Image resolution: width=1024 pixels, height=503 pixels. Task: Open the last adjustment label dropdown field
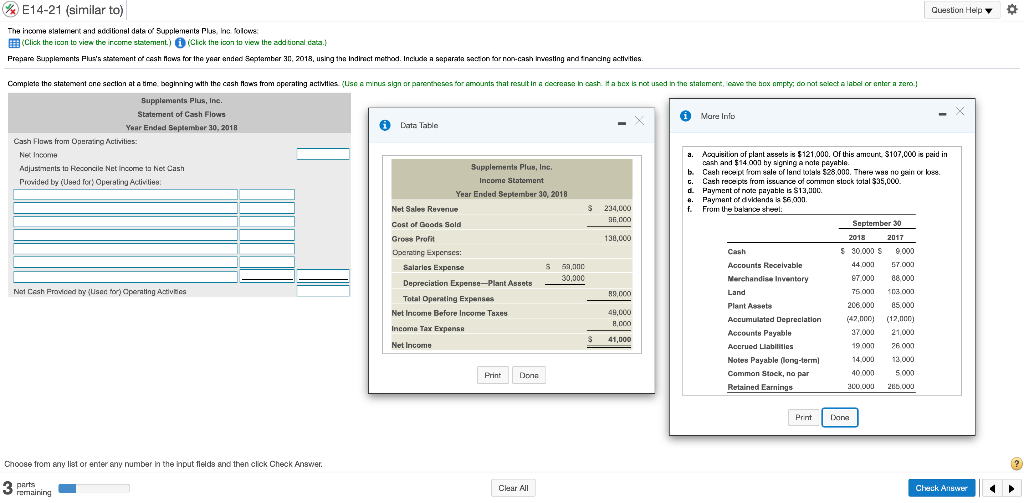coord(126,277)
